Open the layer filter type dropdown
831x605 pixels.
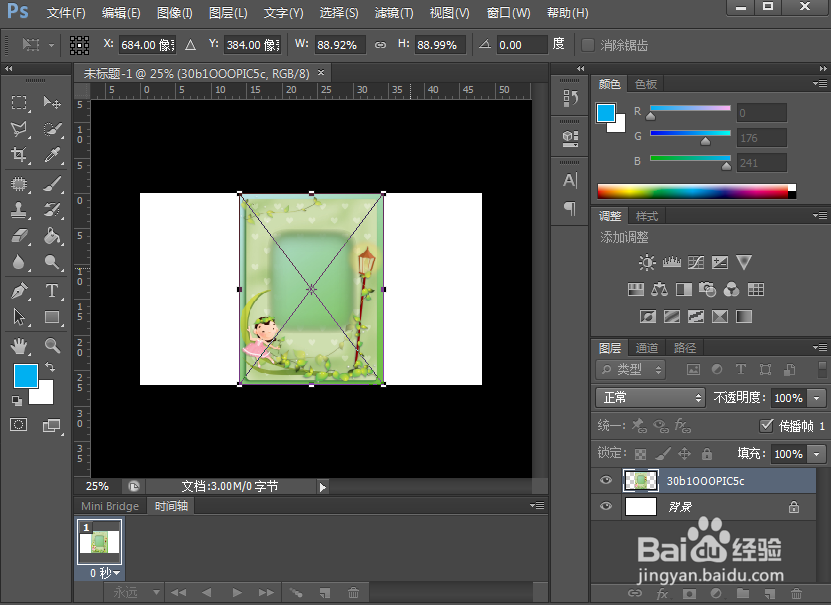(x=630, y=369)
